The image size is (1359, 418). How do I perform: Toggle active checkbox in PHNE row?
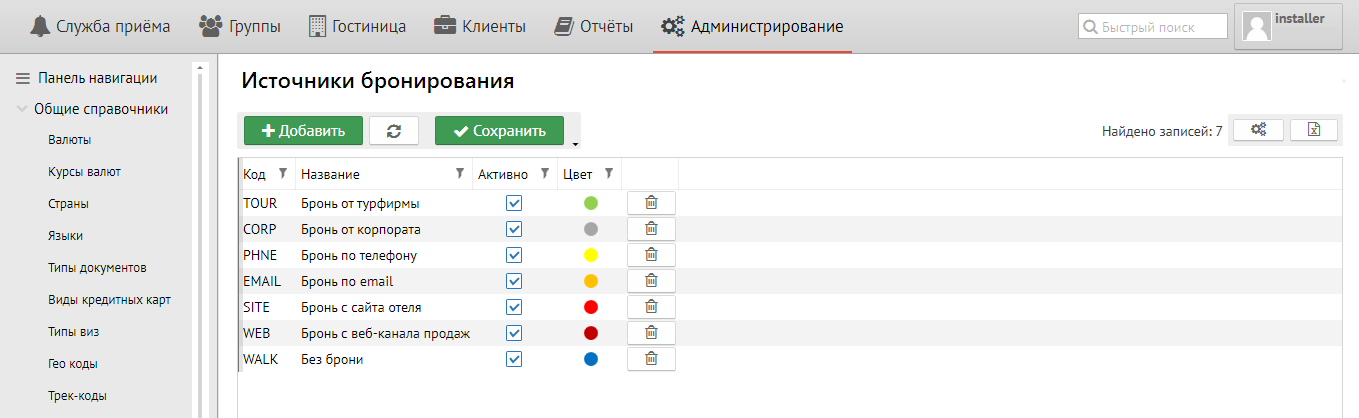514,255
